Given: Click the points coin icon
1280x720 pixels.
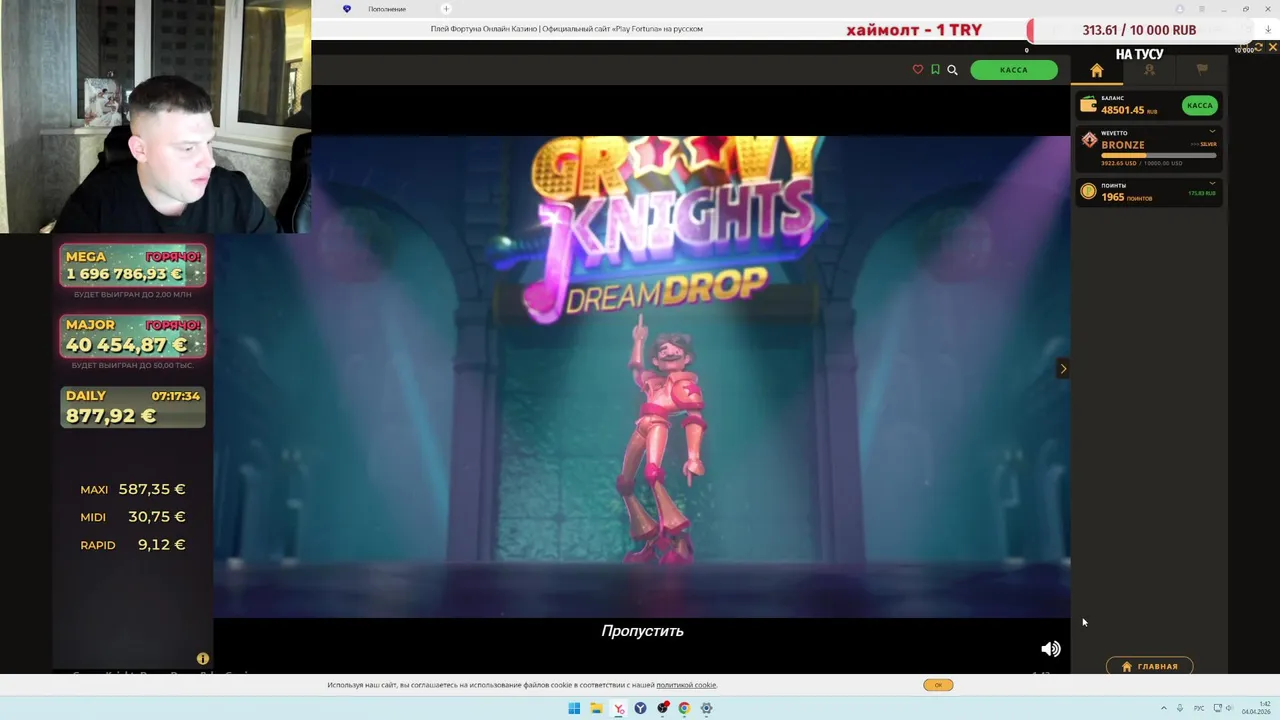Looking at the screenshot, I should (x=1088, y=191).
